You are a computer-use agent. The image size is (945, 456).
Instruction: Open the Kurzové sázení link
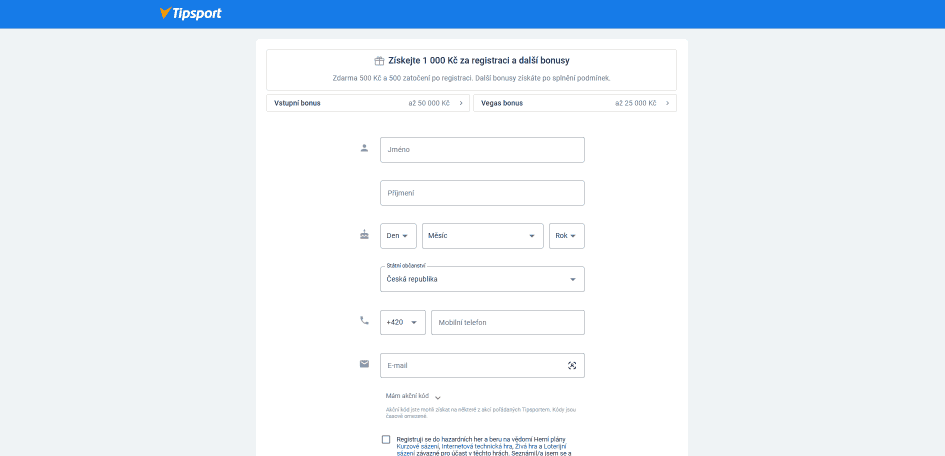417,446
